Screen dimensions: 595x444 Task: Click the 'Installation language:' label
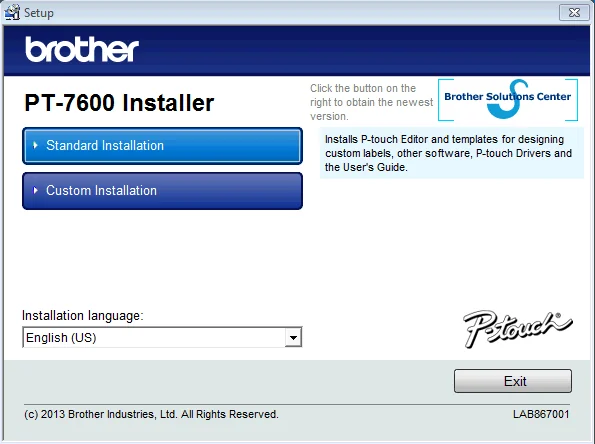83,316
